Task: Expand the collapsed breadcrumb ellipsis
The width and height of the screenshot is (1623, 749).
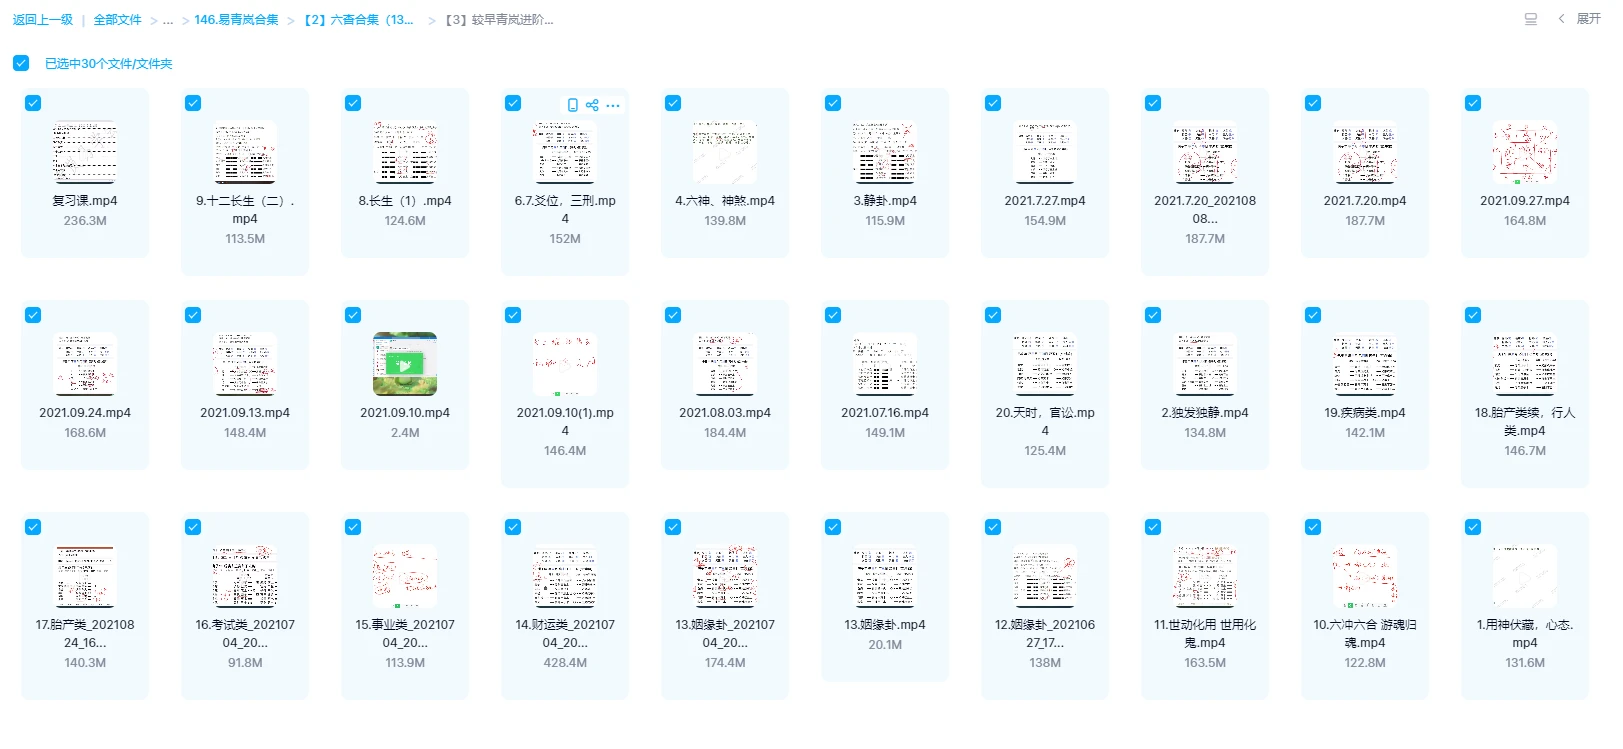Action: [x=168, y=20]
